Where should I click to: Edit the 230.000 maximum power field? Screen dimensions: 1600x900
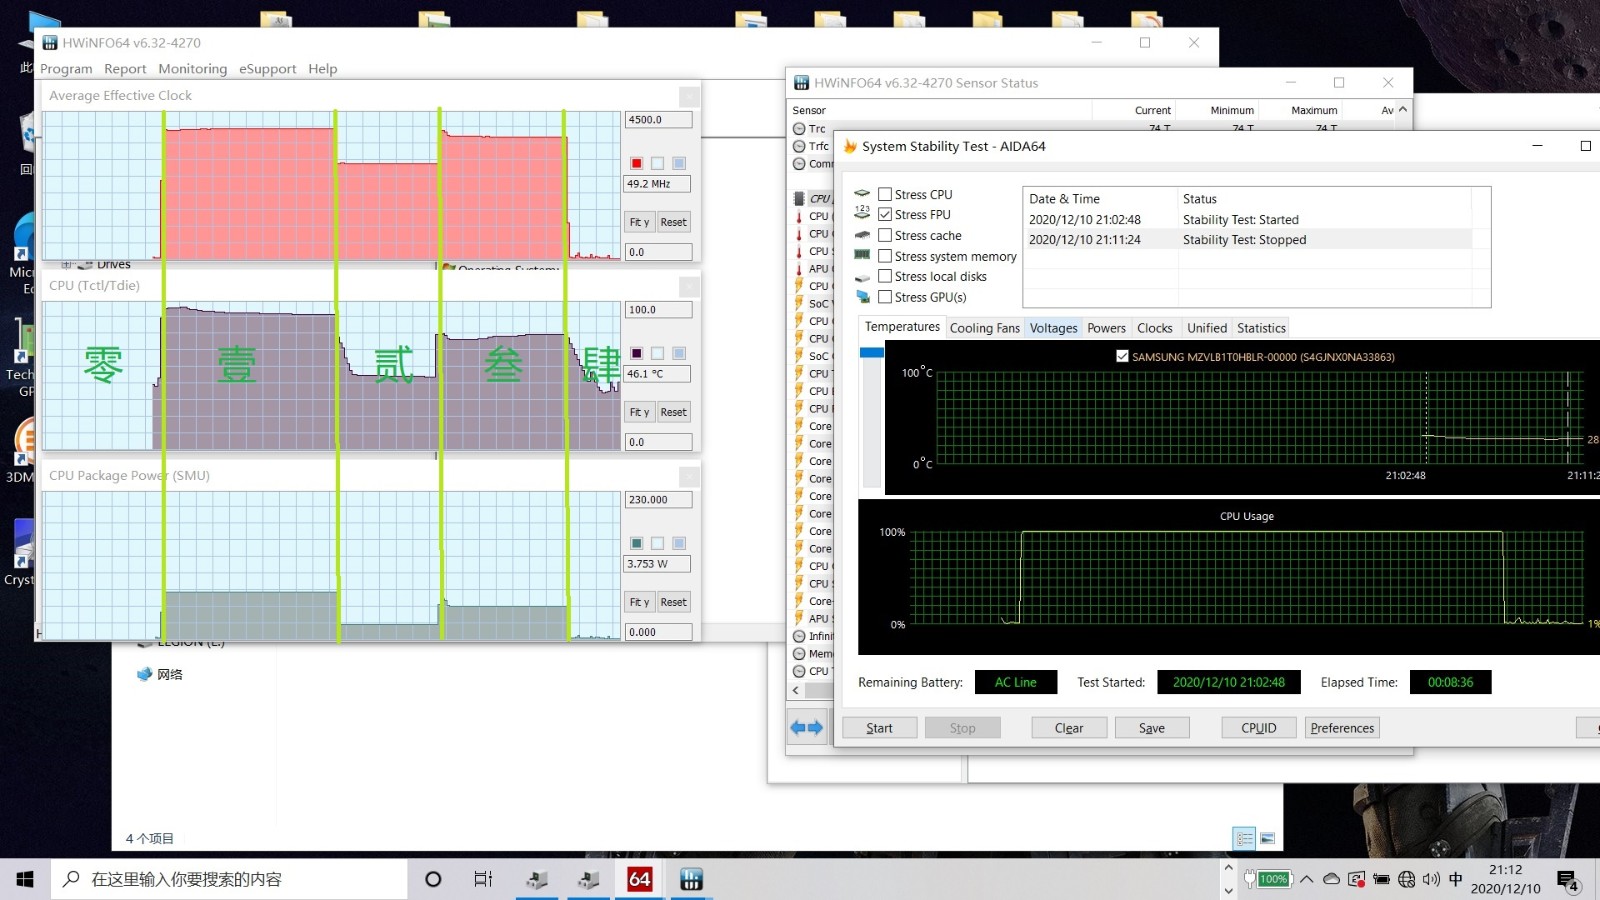658,500
